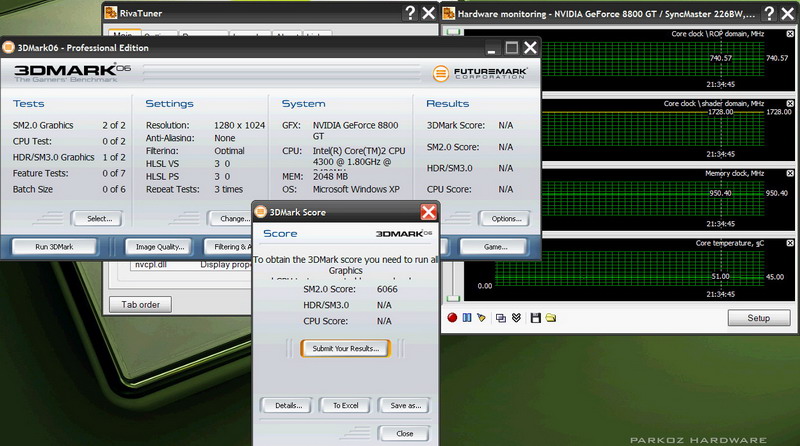This screenshot has width=800, height=446.
Task: Pause monitoring with the blue pause icon
Action: coord(467,317)
